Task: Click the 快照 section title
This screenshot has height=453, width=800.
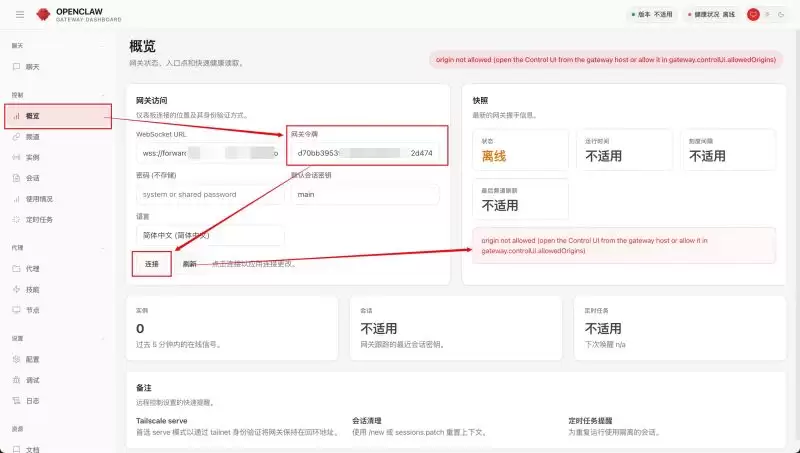Action: click(481, 100)
